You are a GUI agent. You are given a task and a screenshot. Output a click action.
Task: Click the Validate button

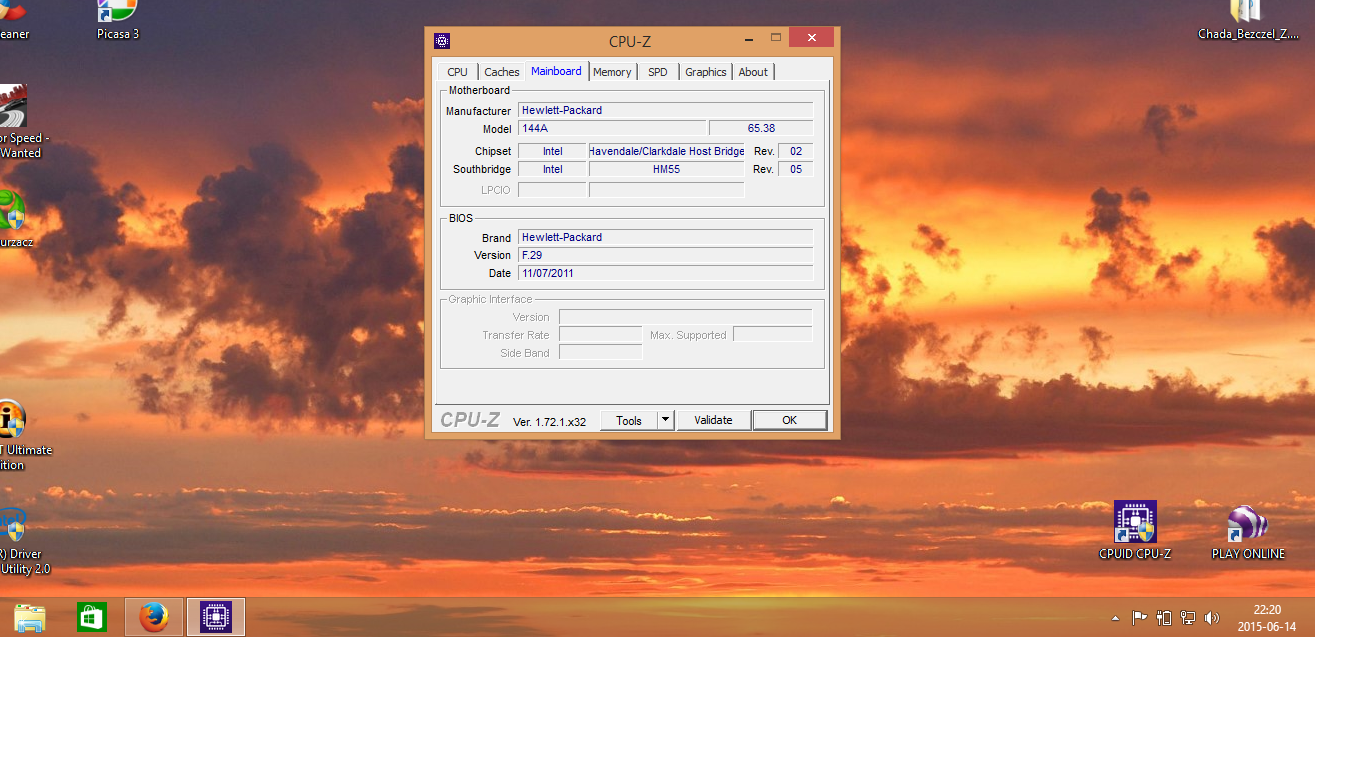point(714,421)
